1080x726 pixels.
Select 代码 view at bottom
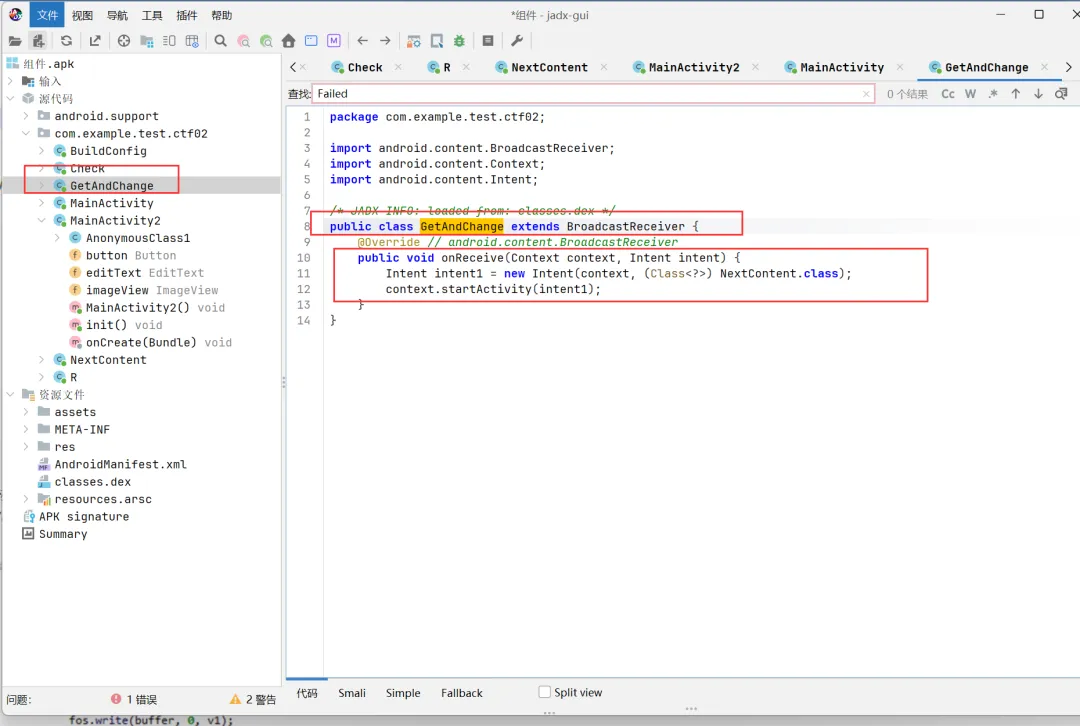pyautogui.click(x=307, y=693)
